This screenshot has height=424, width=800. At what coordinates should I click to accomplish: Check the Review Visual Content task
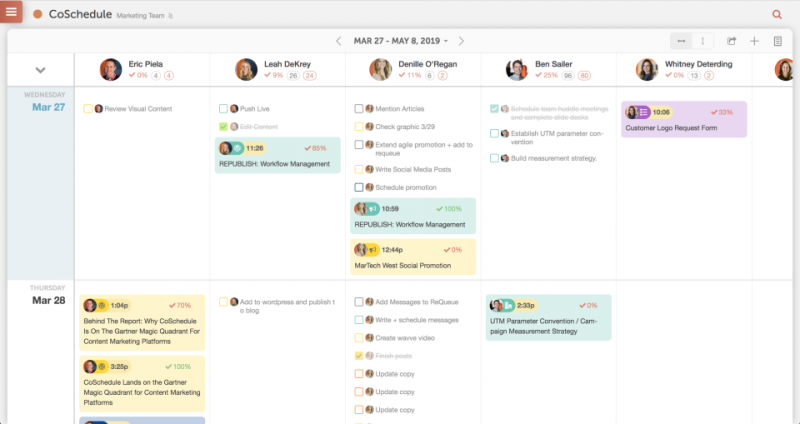pos(88,109)
